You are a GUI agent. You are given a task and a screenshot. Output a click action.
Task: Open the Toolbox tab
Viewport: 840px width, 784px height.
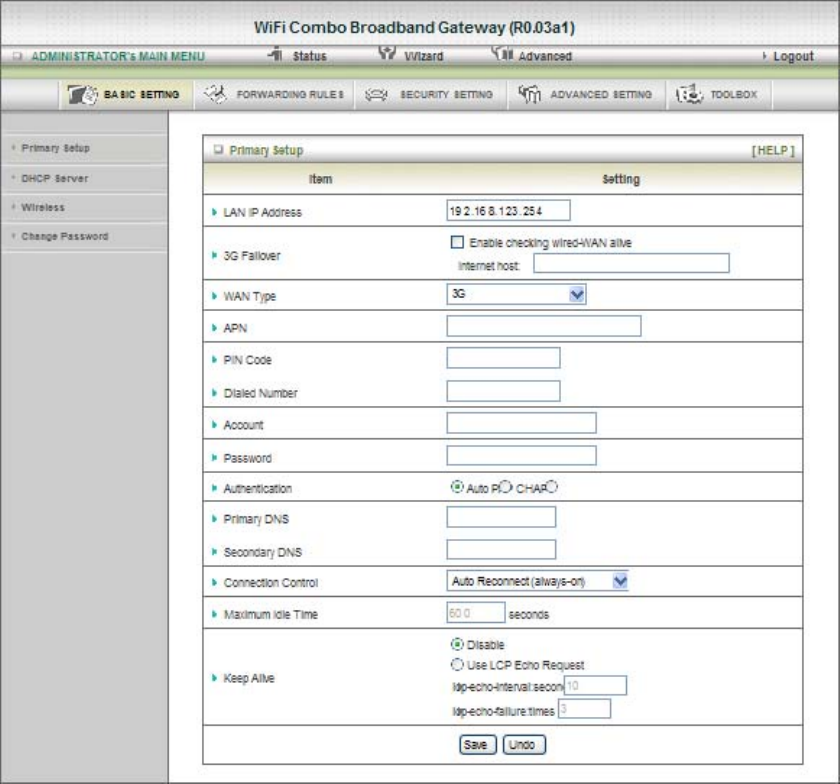pos(719,95)
